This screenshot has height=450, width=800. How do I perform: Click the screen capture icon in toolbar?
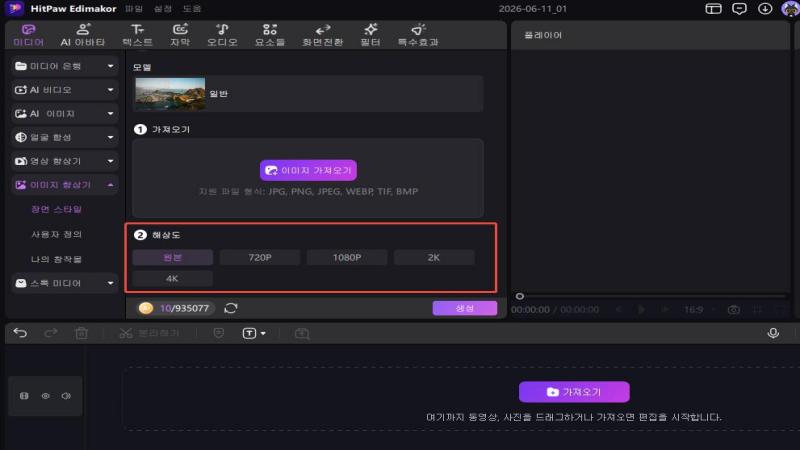point(302,334)
